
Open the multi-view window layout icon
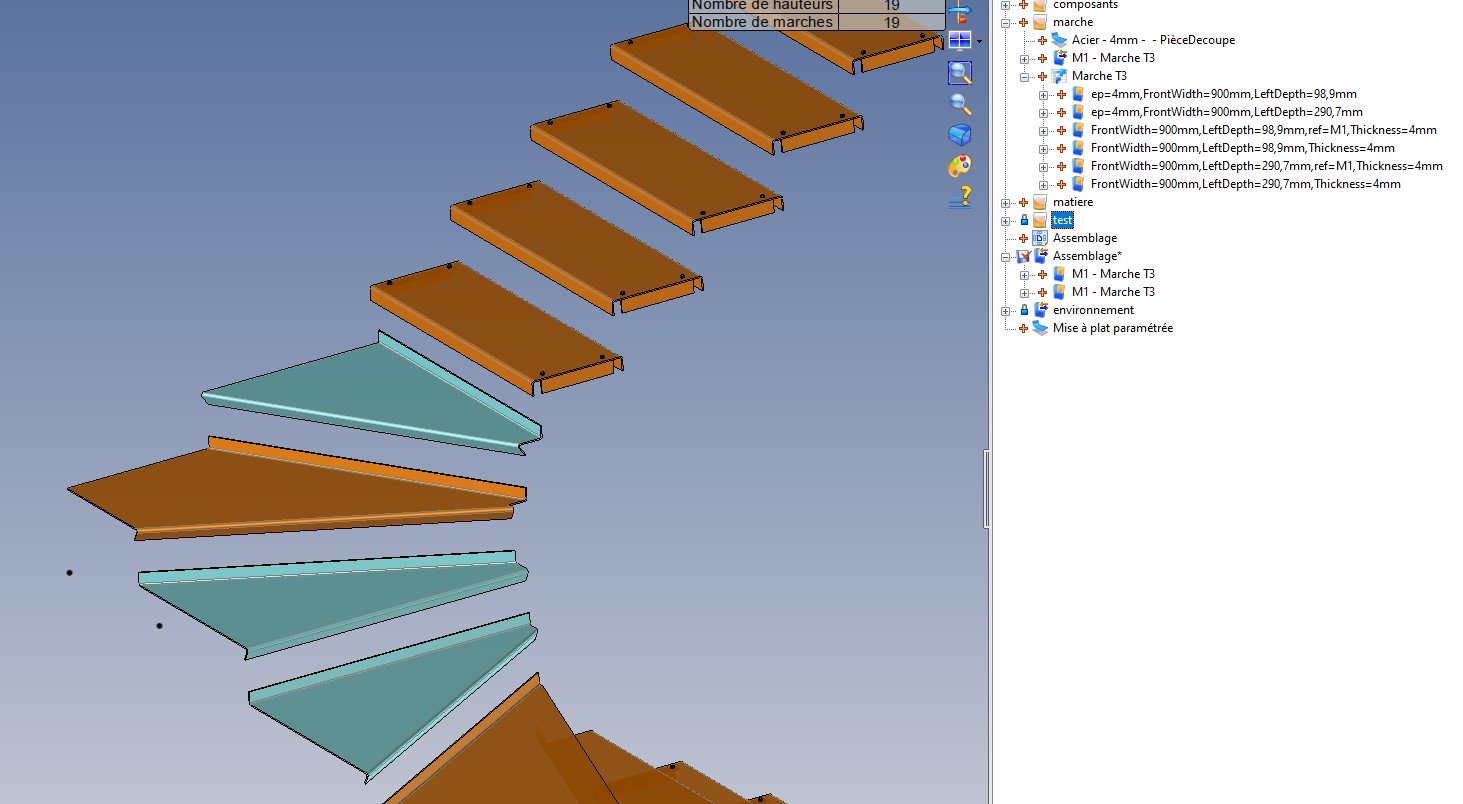click(x=959, y=41)
